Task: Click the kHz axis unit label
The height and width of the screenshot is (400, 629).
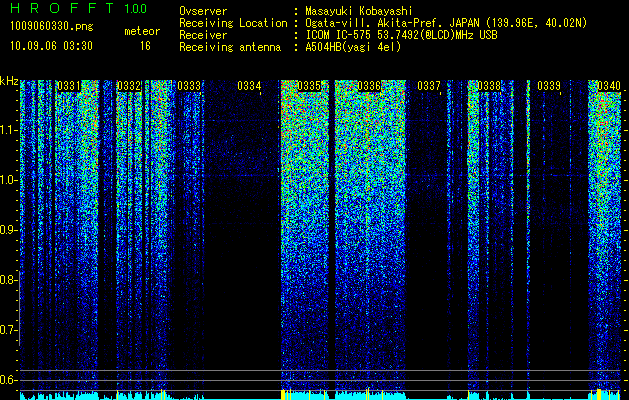Action: [x=9, y=81]
